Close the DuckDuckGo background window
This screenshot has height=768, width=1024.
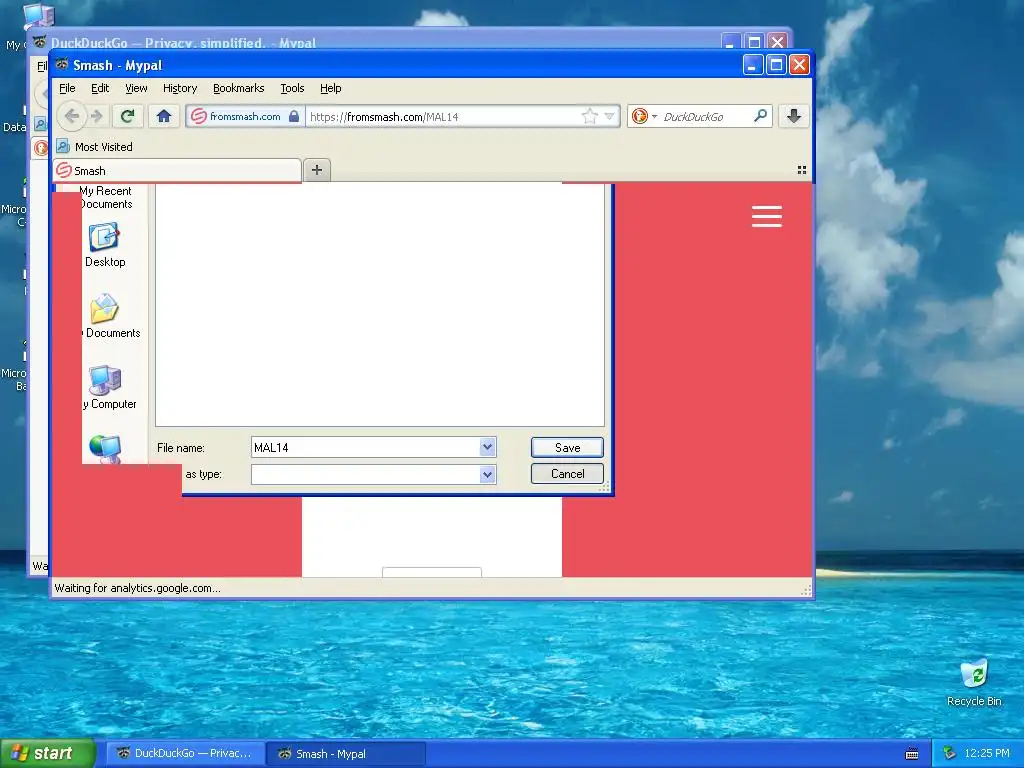click(x=777, y=42)
